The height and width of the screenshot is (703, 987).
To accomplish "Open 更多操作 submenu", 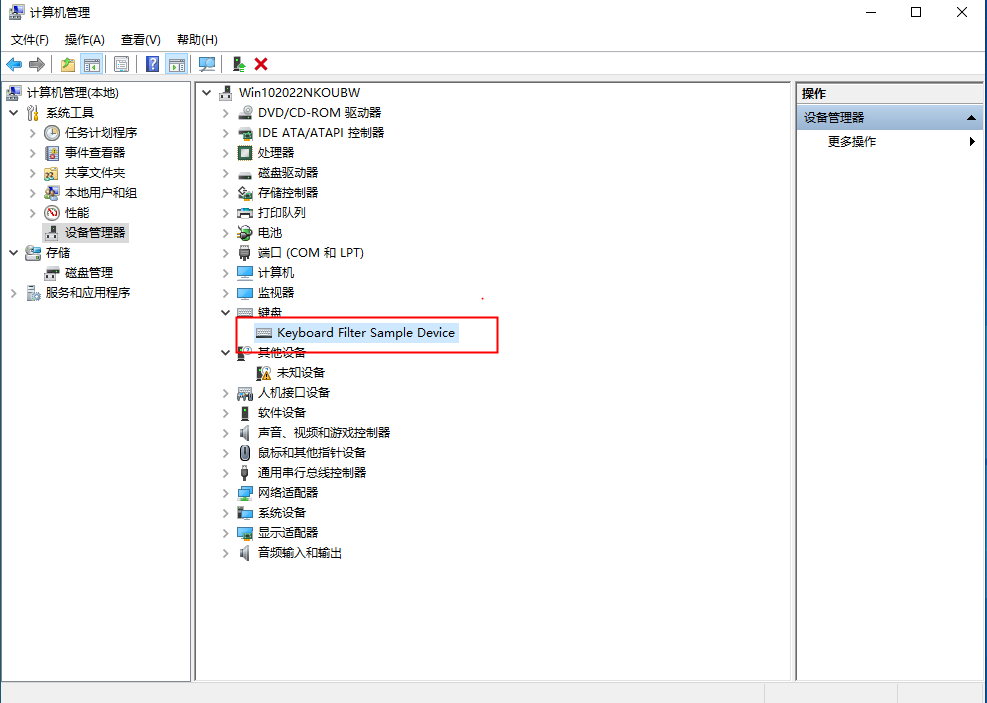I will point(852,142).
